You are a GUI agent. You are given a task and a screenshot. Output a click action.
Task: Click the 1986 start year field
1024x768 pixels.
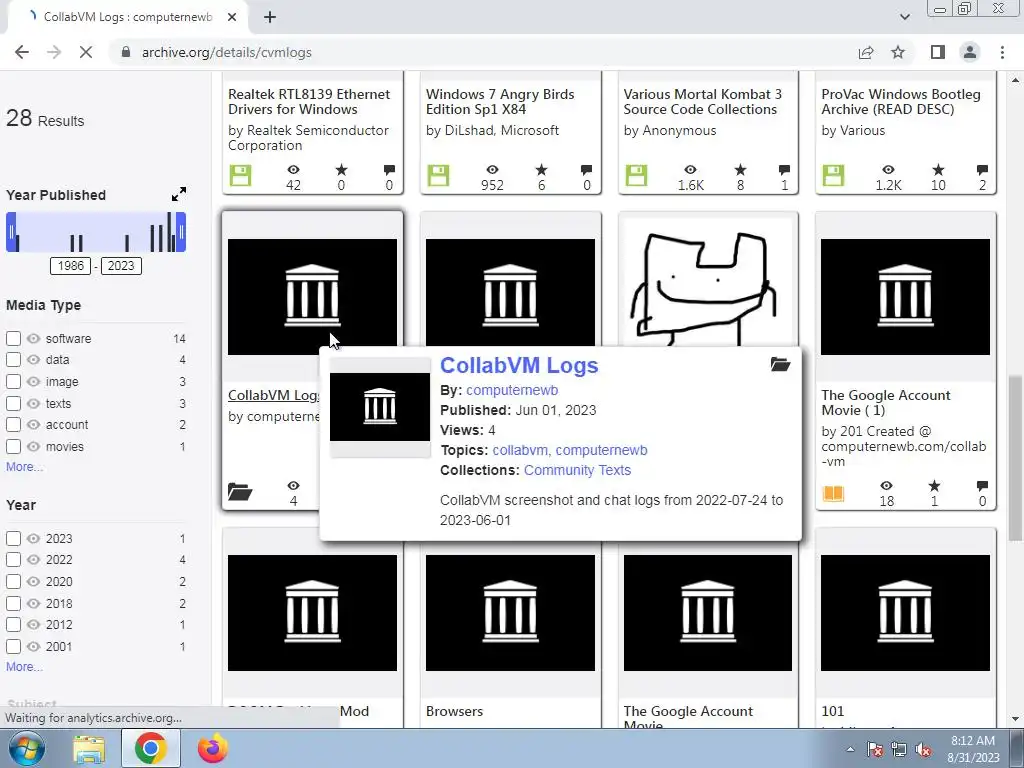click(71, 266)
